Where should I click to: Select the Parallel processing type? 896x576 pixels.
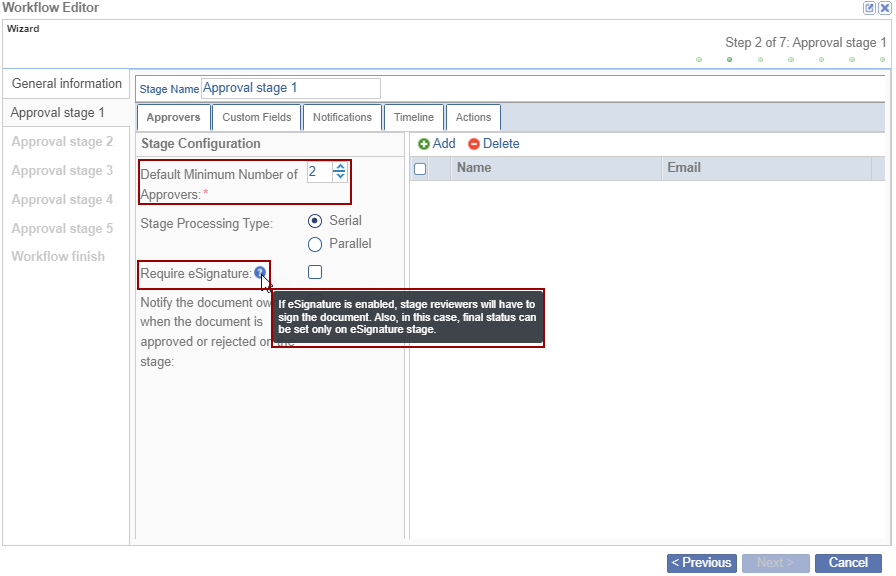315,244
